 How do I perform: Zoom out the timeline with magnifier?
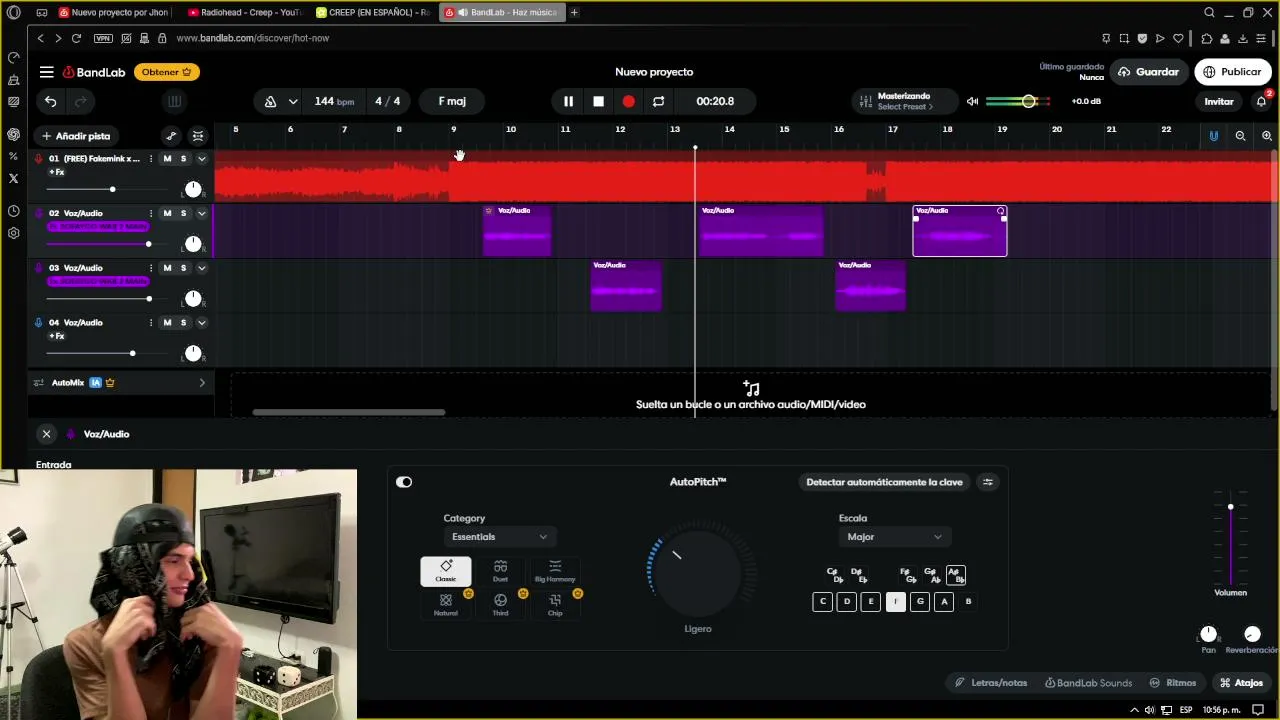click(x=1240, y=136)
